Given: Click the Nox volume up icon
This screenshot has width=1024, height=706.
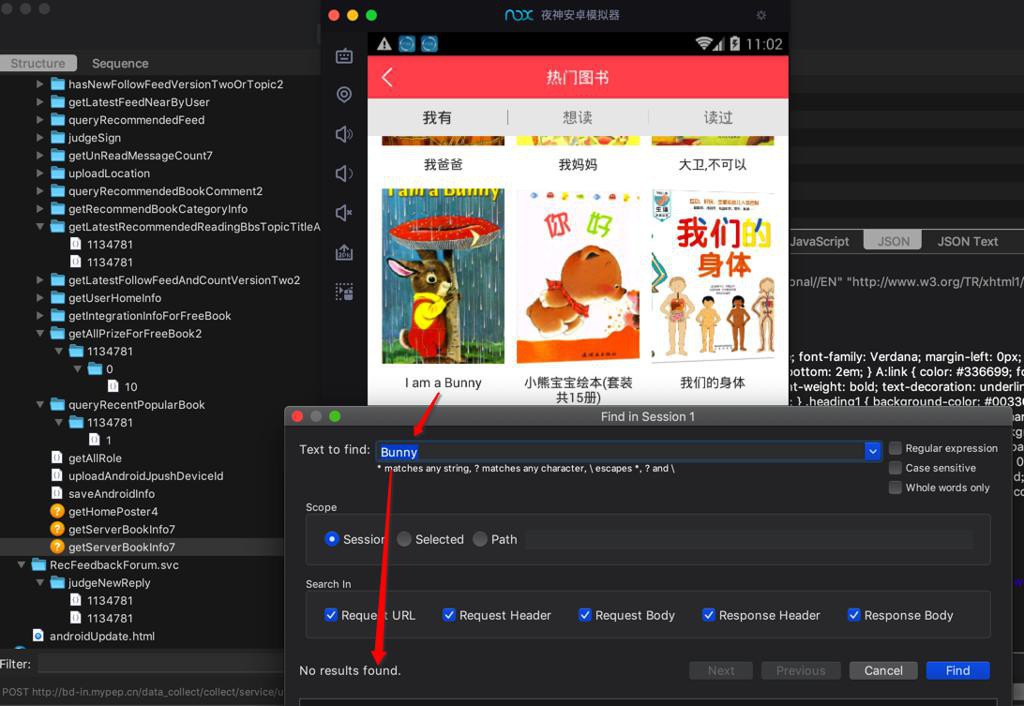Looking at the screenshot, I should coord(344,134).
